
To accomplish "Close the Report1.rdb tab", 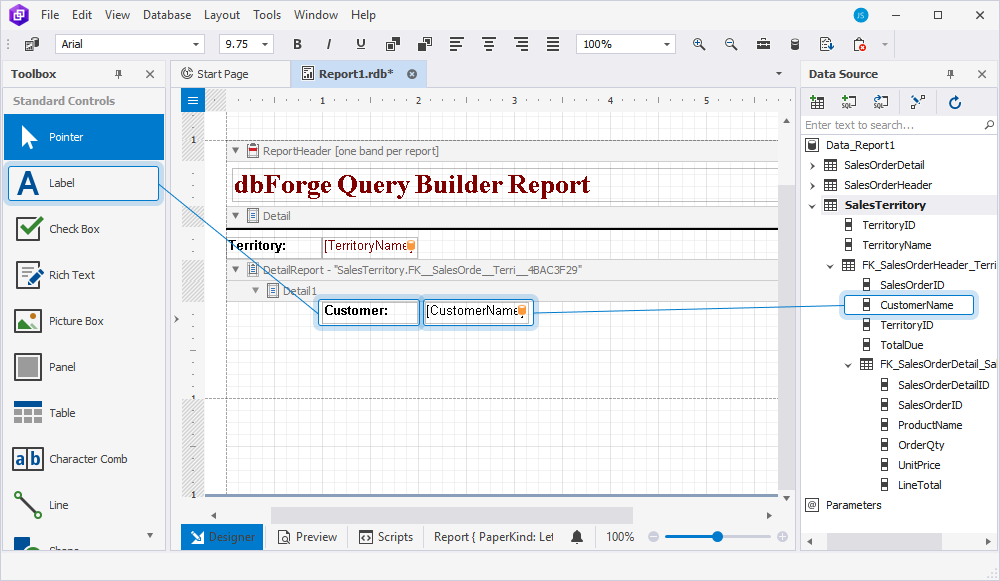I will click(x=412, y=74).
